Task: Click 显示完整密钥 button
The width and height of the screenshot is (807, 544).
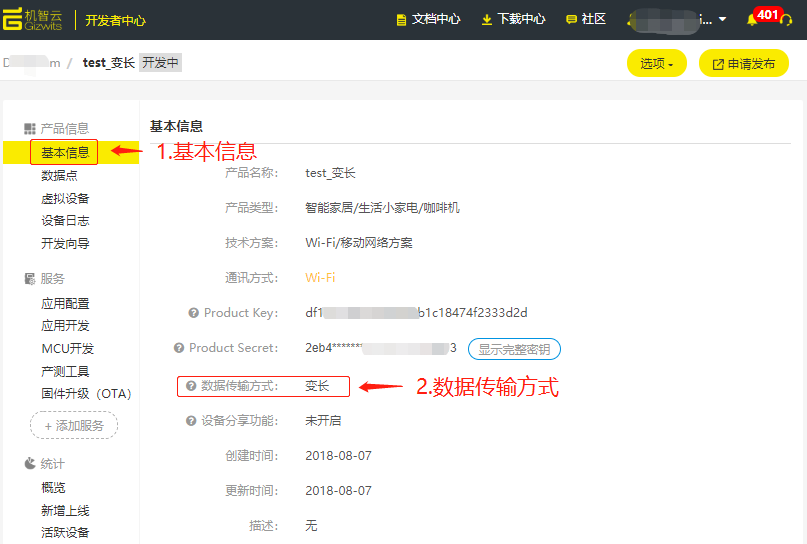Action: pyautogui.click(x=514, y=349)
